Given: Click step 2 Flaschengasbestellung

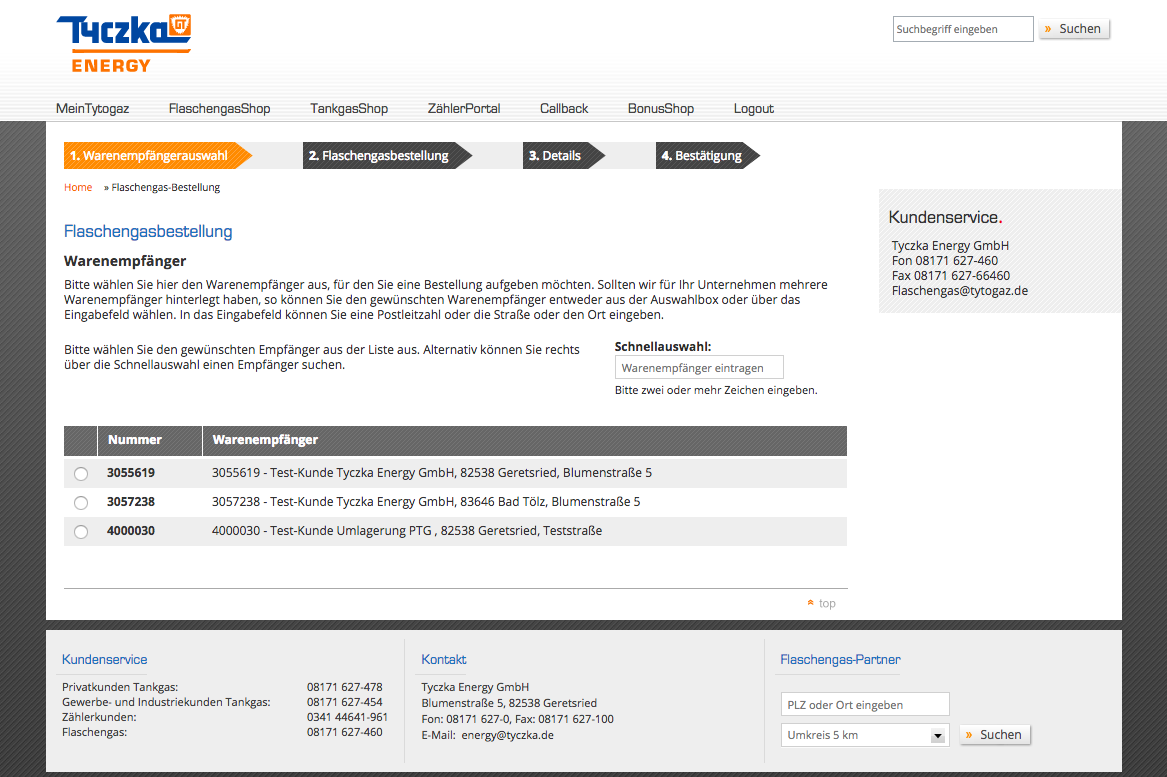Looking at the screenshot, I should (387, 156).
